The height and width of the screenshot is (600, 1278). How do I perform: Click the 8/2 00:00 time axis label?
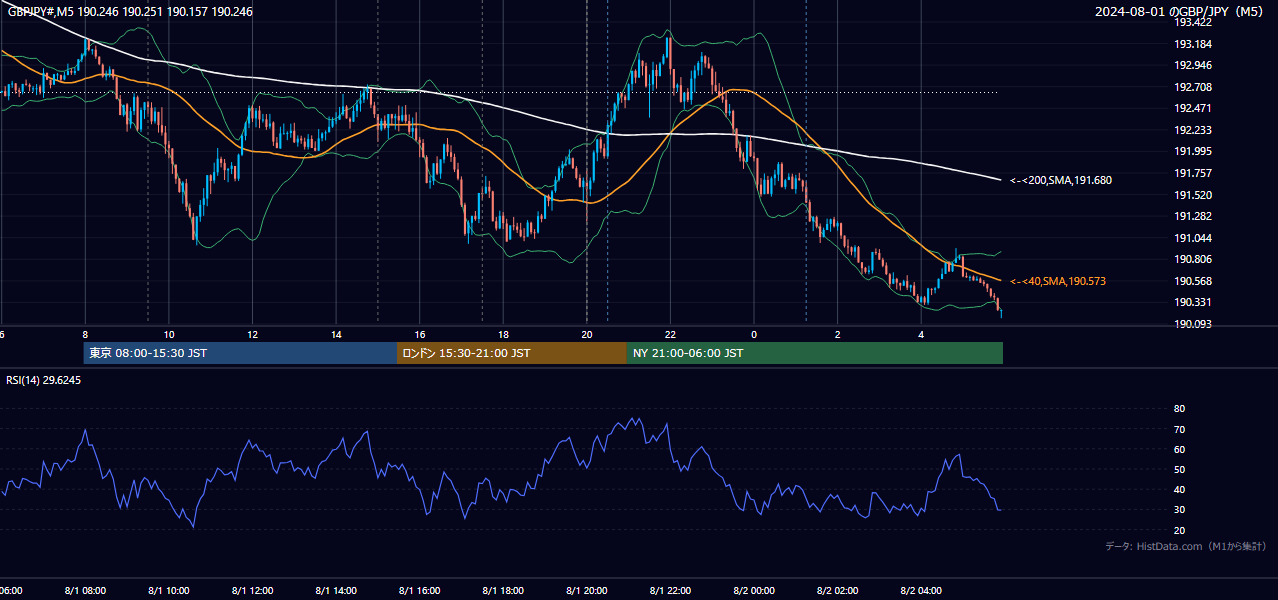(x=754, y=591)
